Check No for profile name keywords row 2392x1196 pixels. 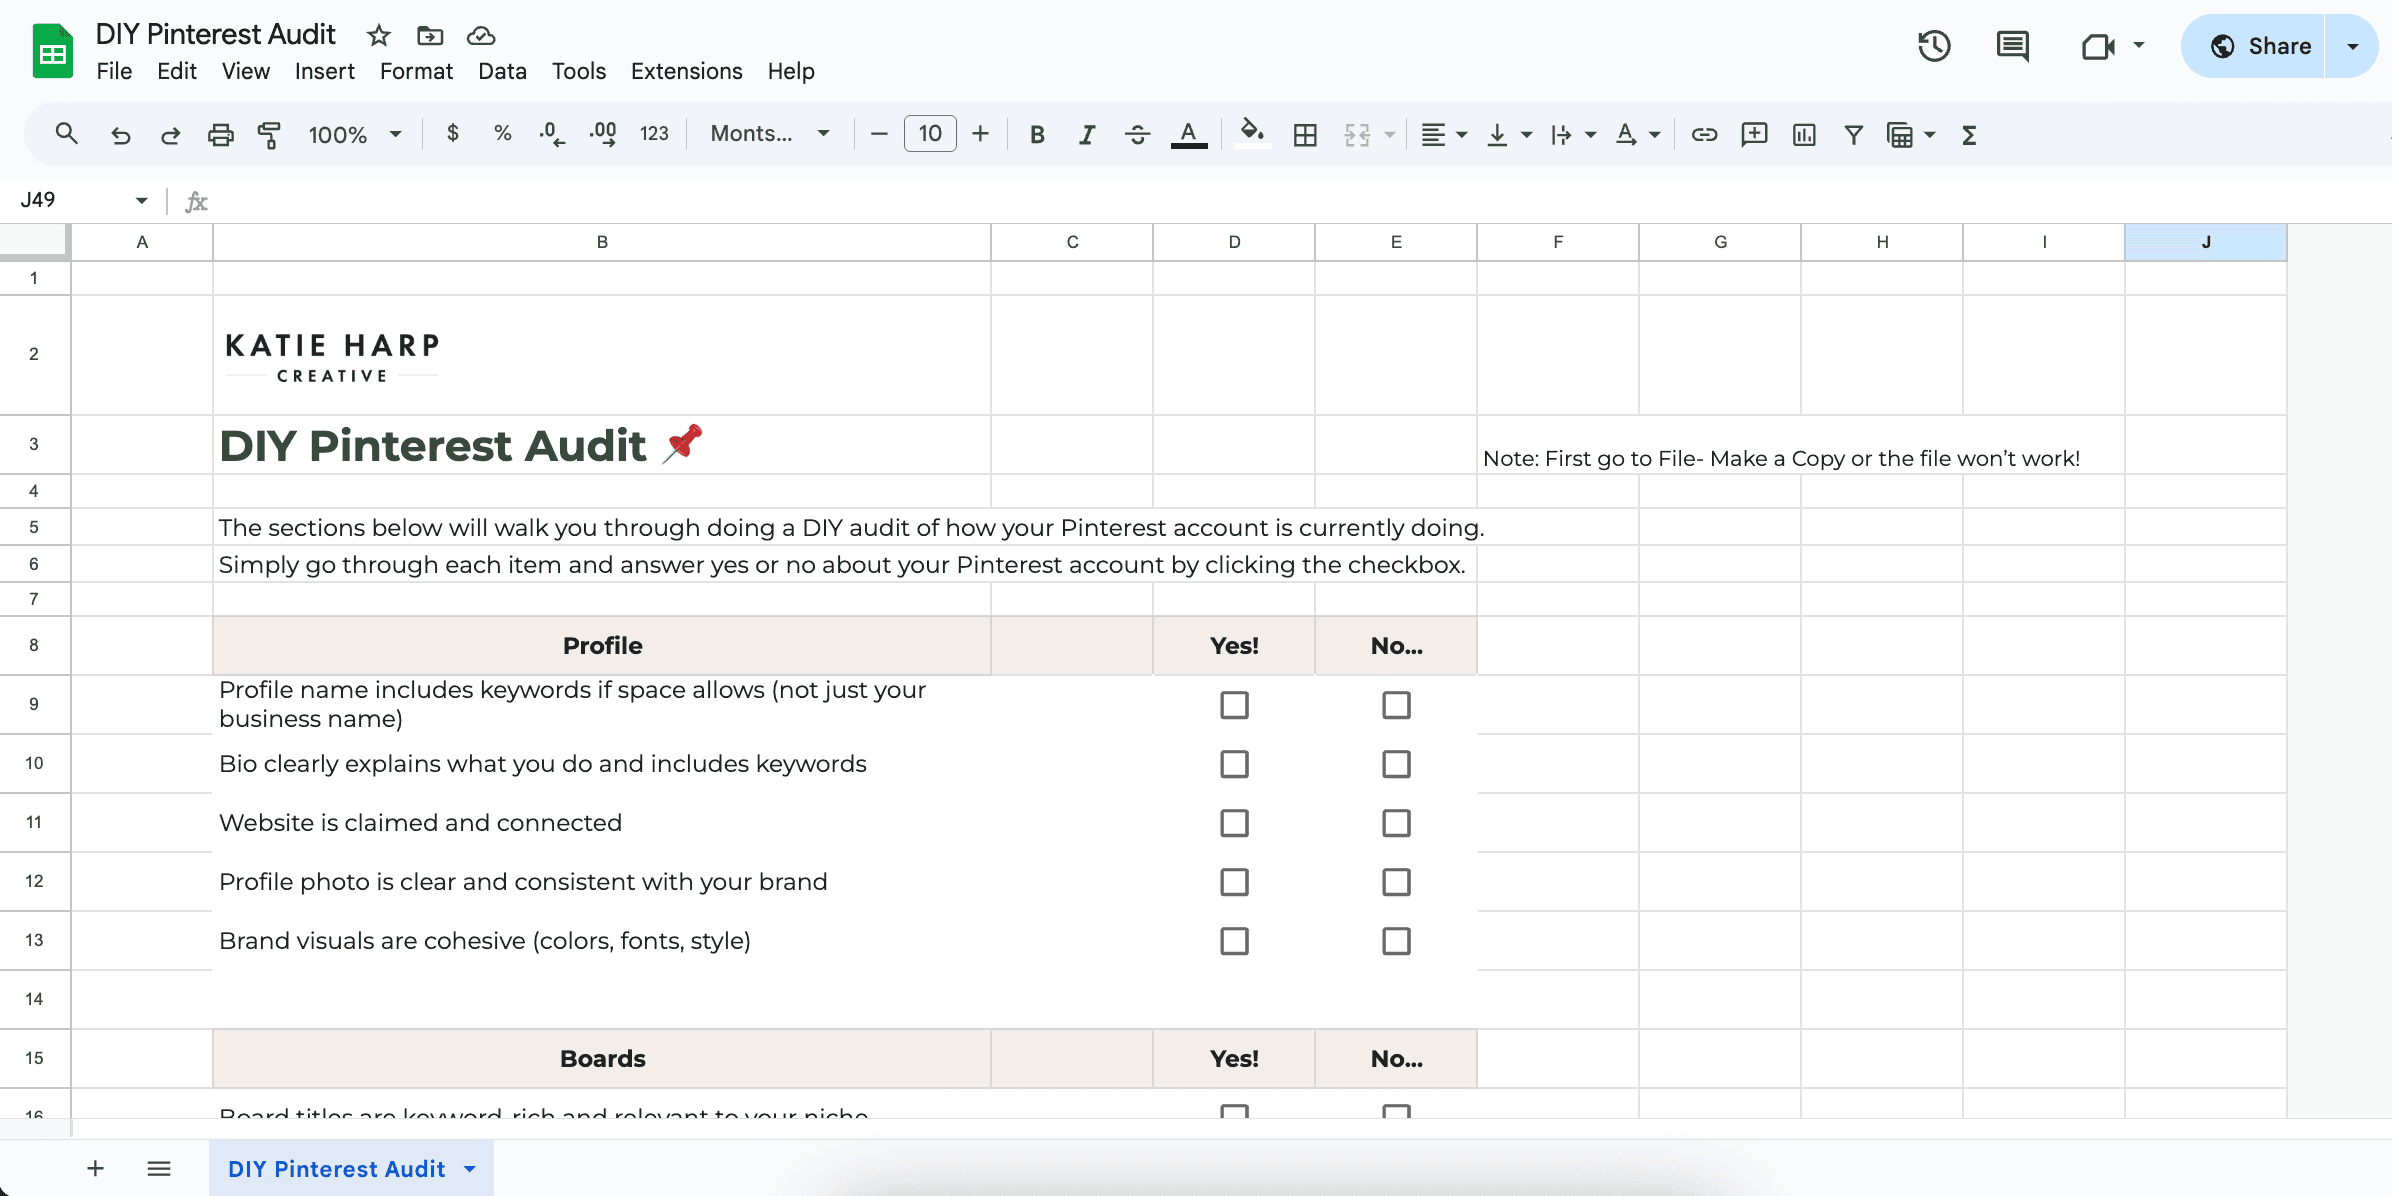click(x=1396, y=705)
